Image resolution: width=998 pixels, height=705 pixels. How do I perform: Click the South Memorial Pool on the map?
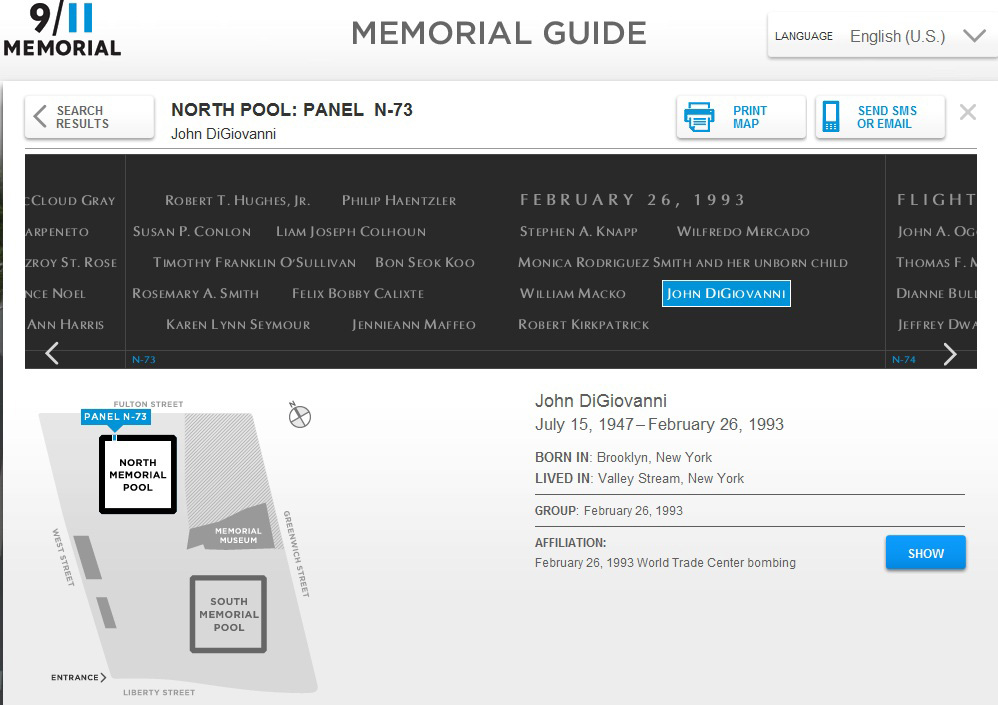coord(228,613)
